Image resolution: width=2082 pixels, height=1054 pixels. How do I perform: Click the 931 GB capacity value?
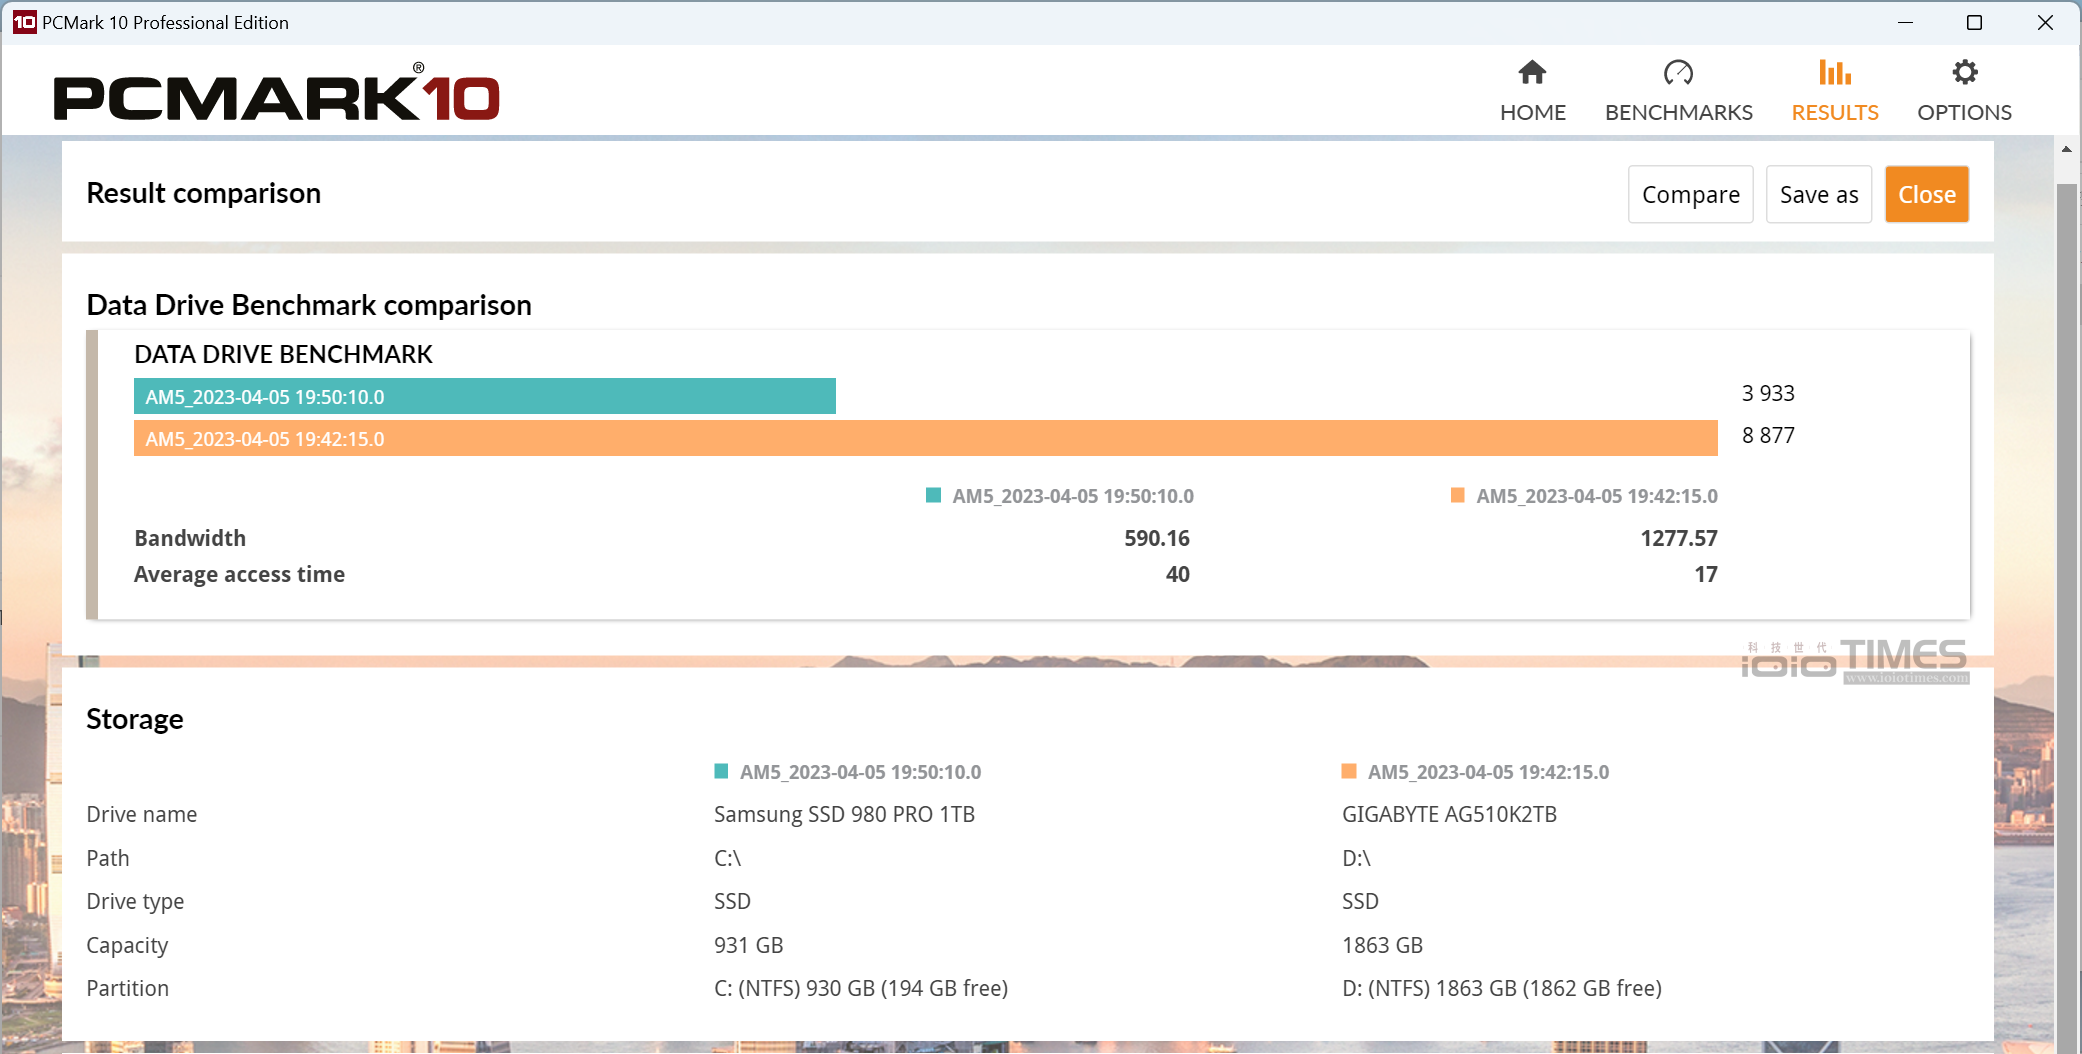[x=748, y=945]
